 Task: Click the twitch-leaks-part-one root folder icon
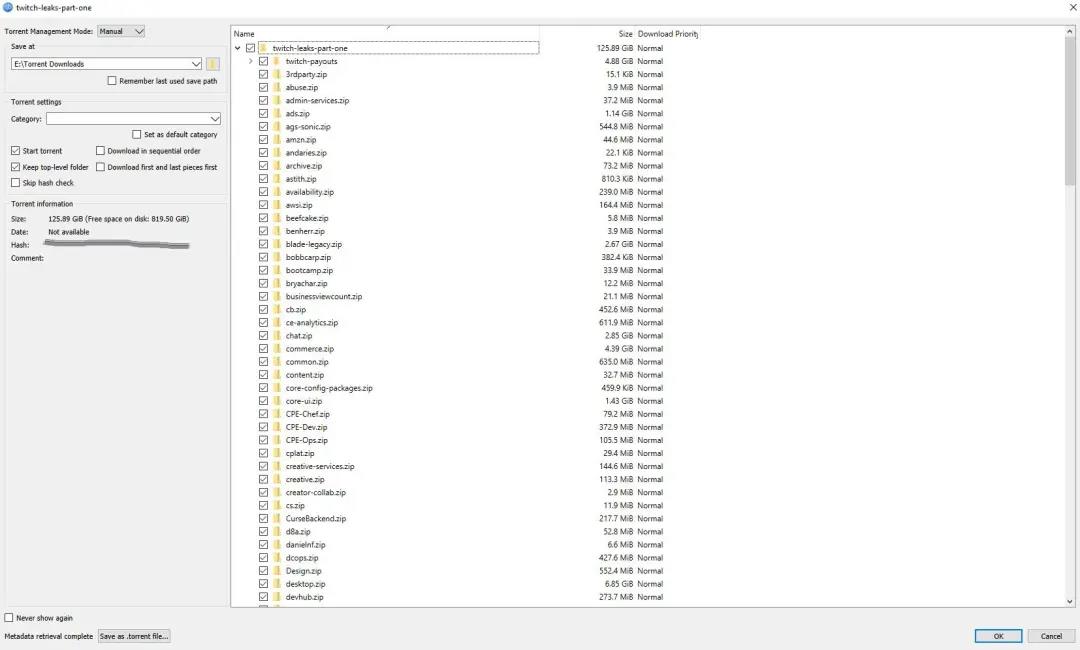264,48
